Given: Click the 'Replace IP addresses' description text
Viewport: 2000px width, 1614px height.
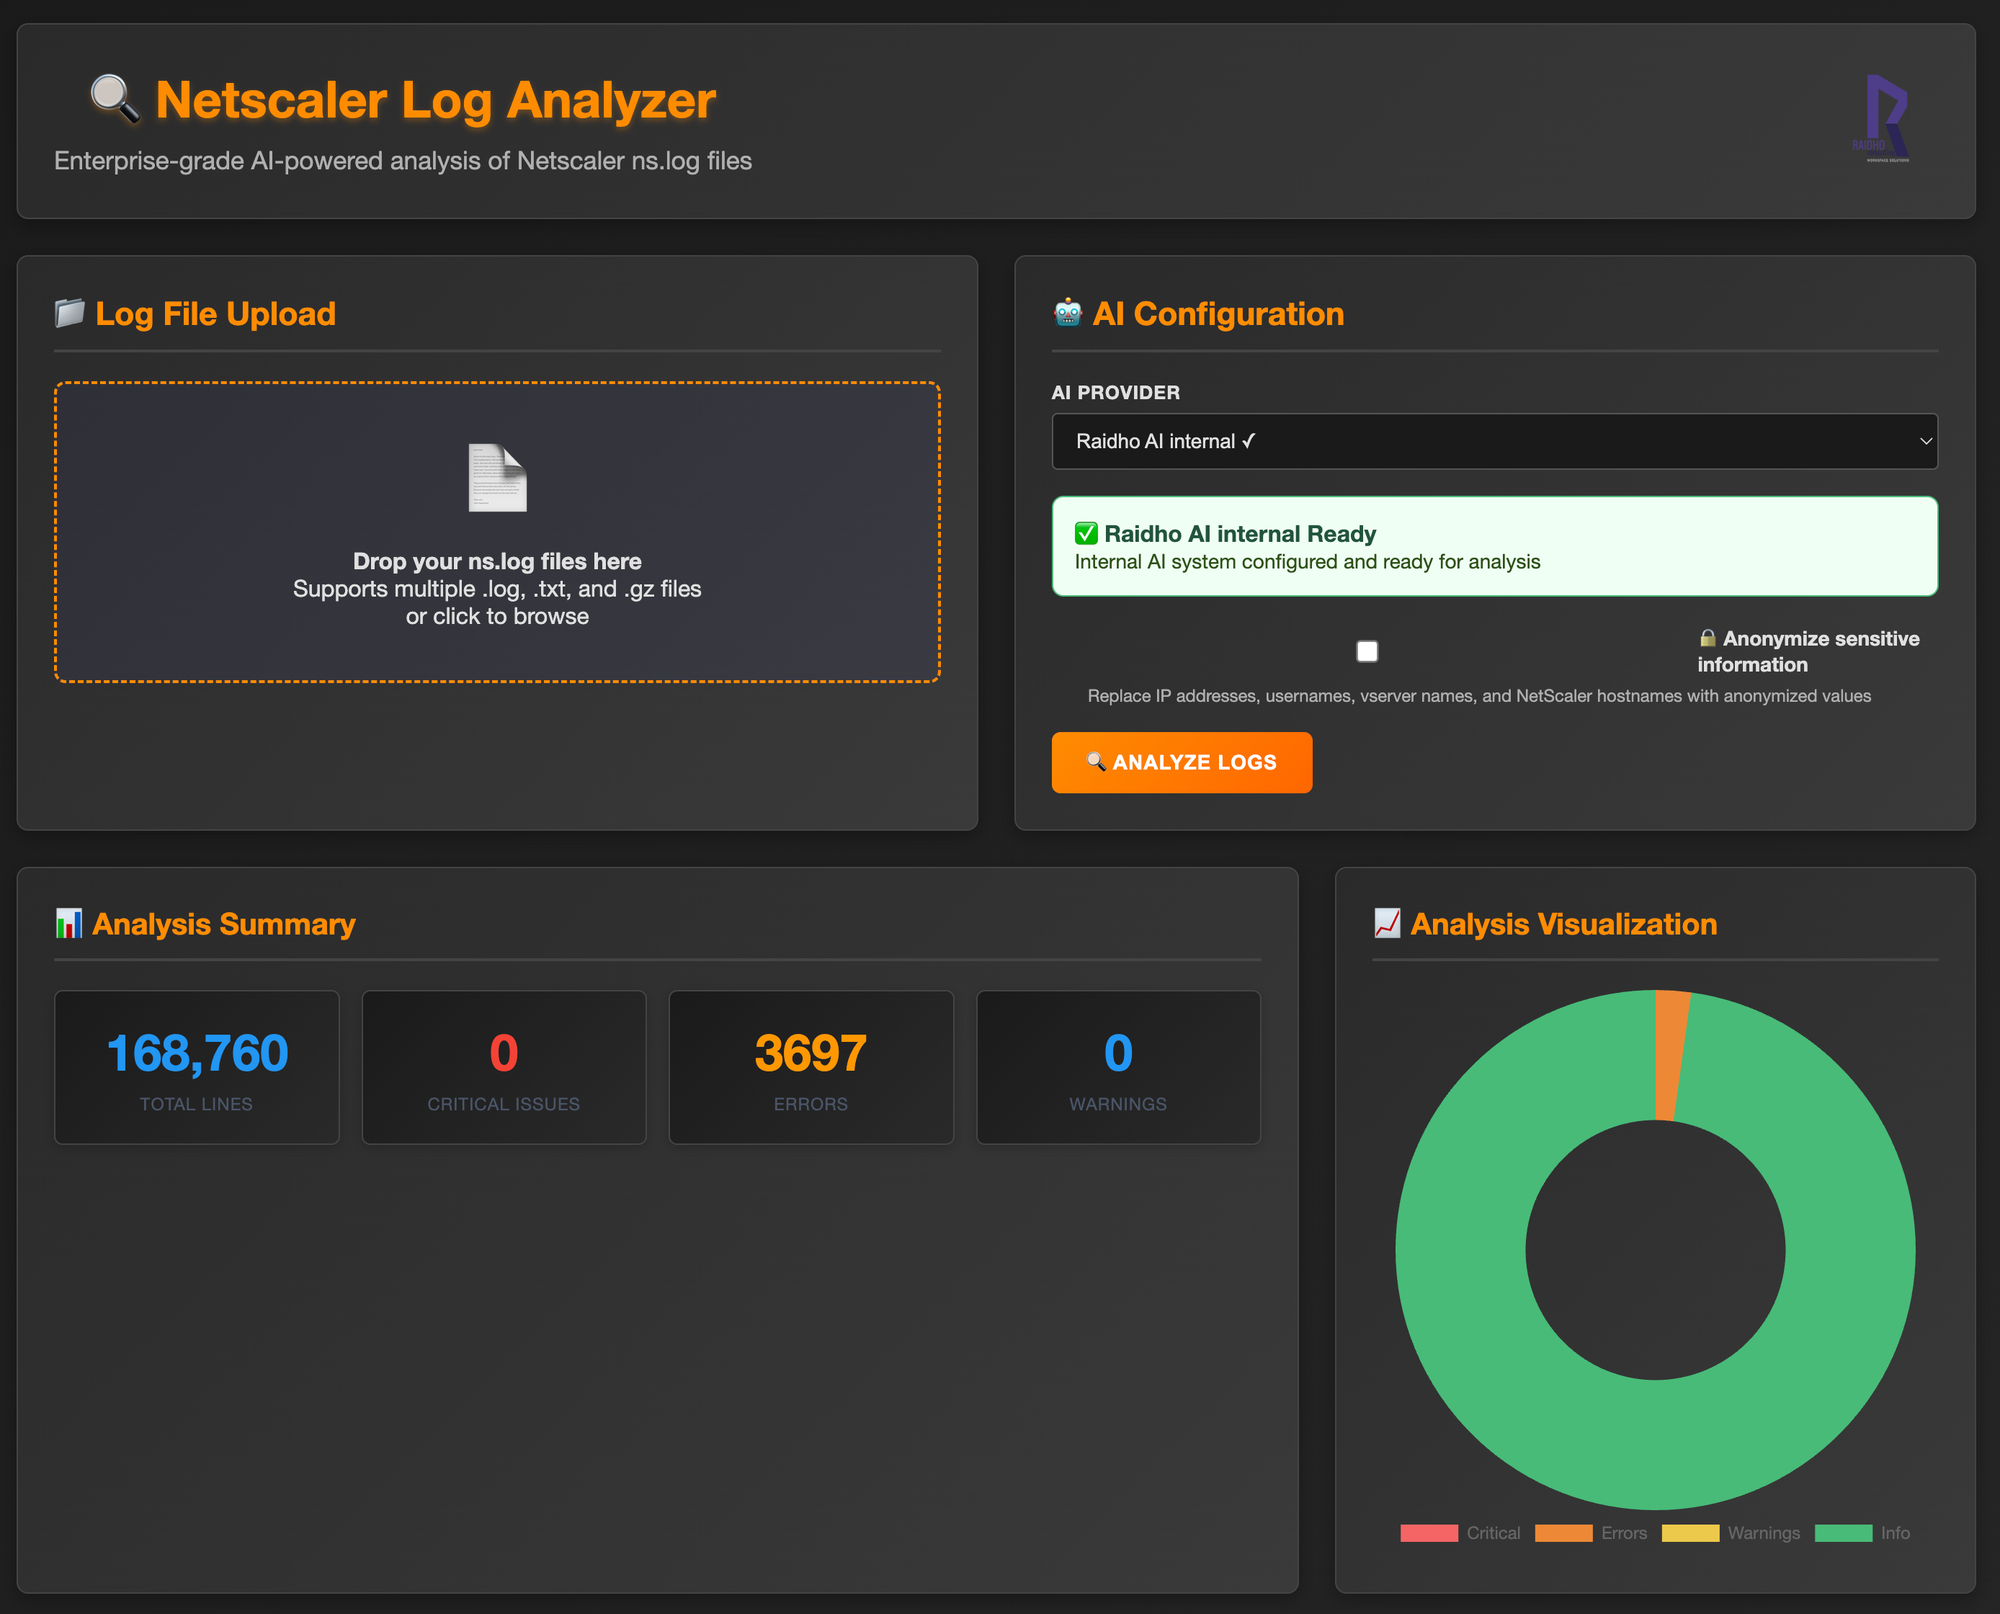Looking at the screenshot, I should (x=1479, y=696).
